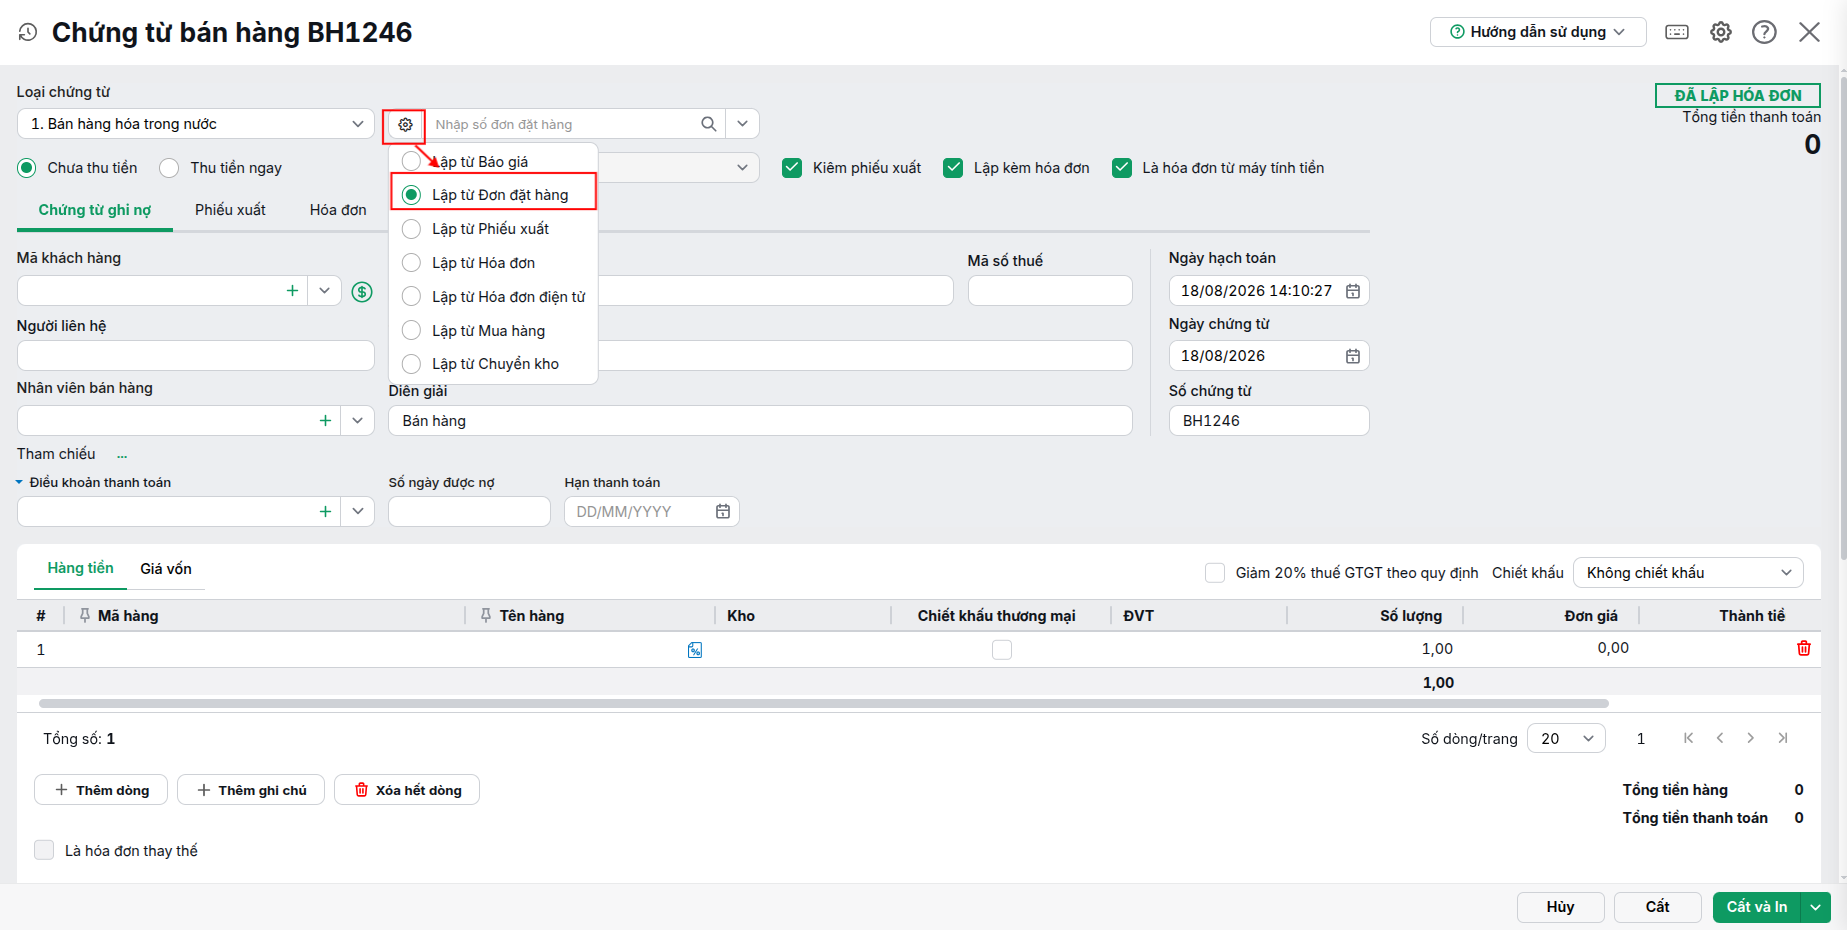This screenshot has height=930, width=1847.
Task: Toggle Lập kèm hóa đơn checkbox
Action: click(953, 168)
